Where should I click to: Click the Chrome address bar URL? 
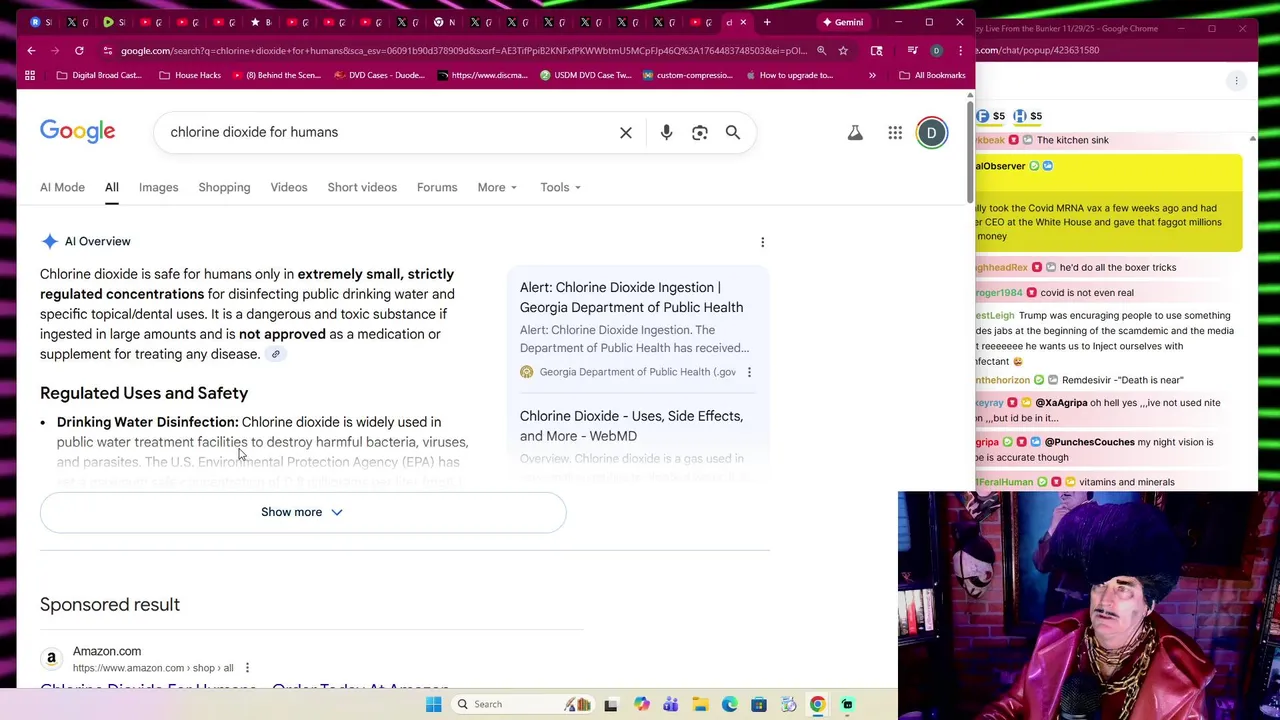pos(463,50)
